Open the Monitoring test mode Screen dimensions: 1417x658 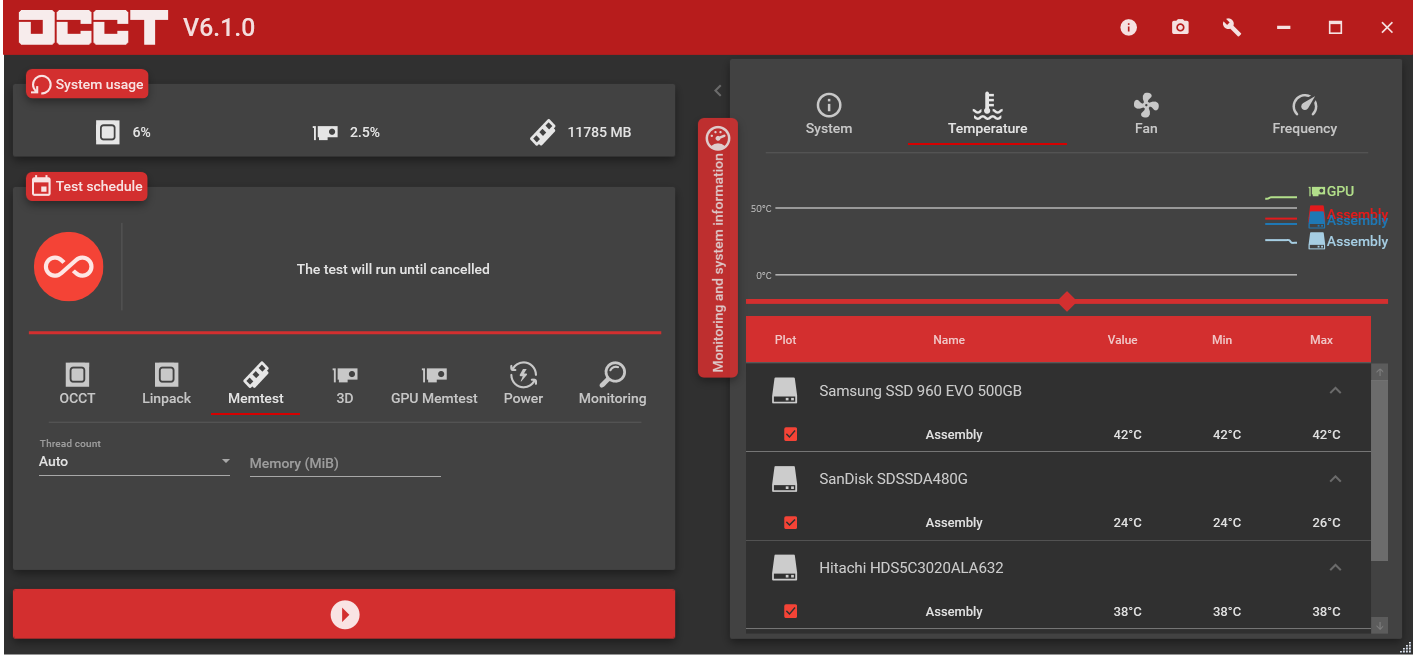[611, 383]
